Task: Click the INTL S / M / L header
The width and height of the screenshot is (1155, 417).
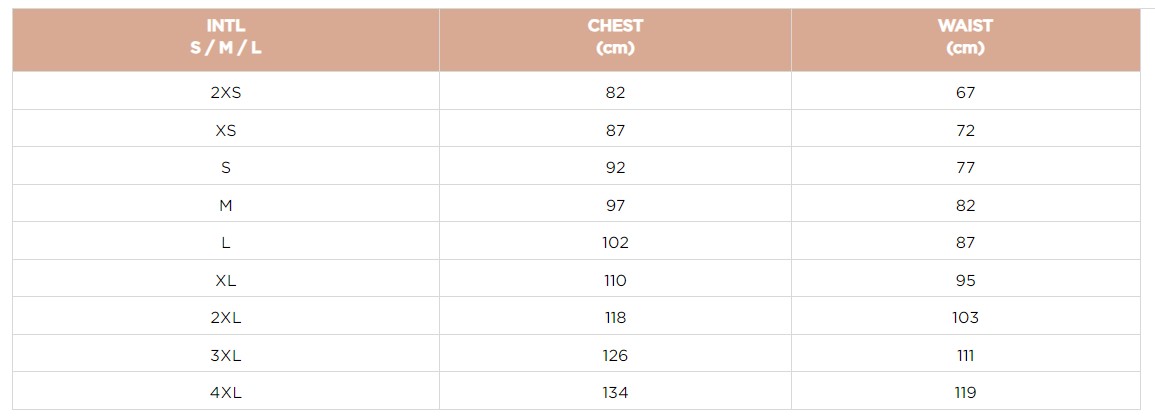Action: click(x=226, y=37)
